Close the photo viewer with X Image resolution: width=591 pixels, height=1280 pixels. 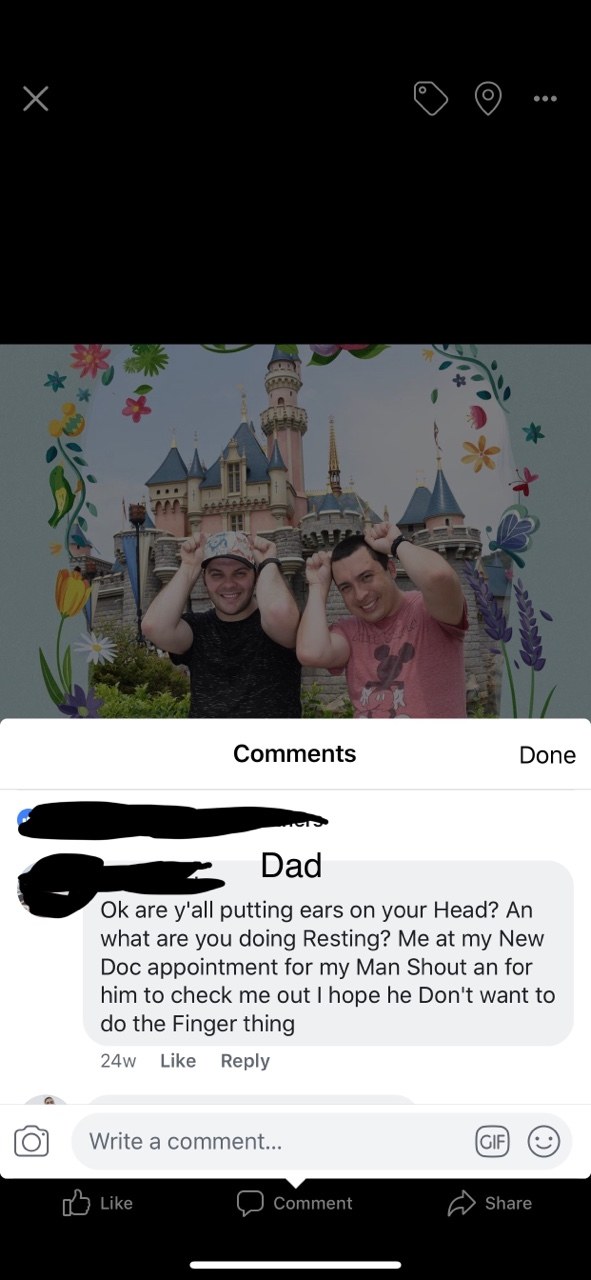click(36, 98)
